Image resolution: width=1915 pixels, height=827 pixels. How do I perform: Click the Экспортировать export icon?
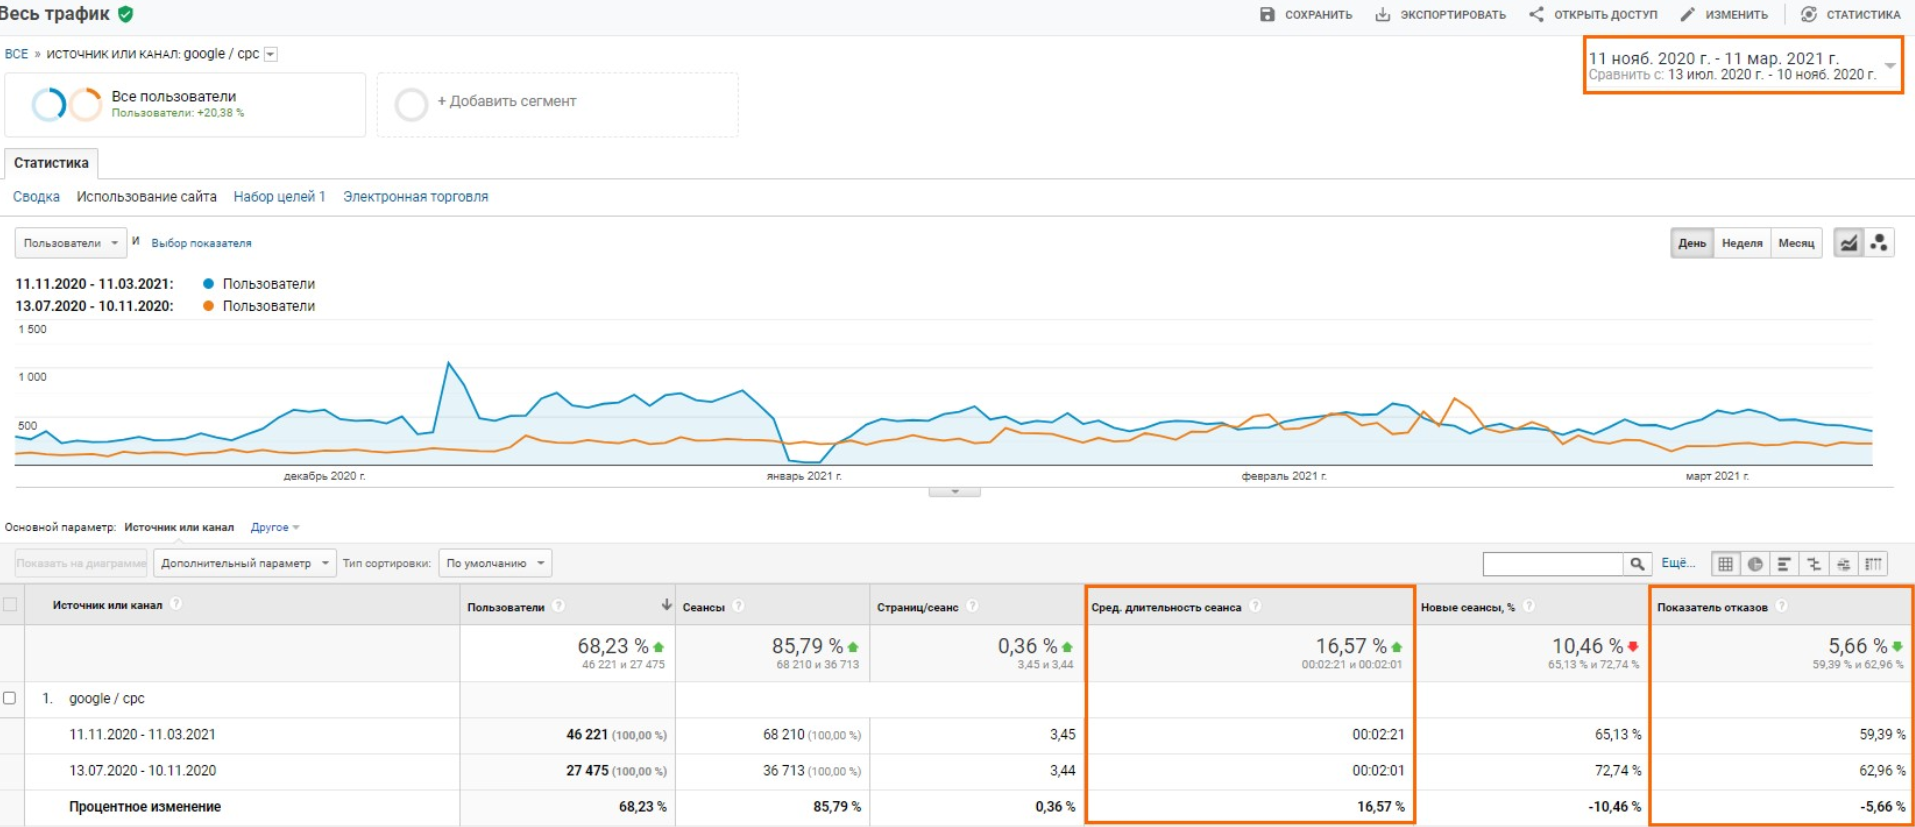1382,14
